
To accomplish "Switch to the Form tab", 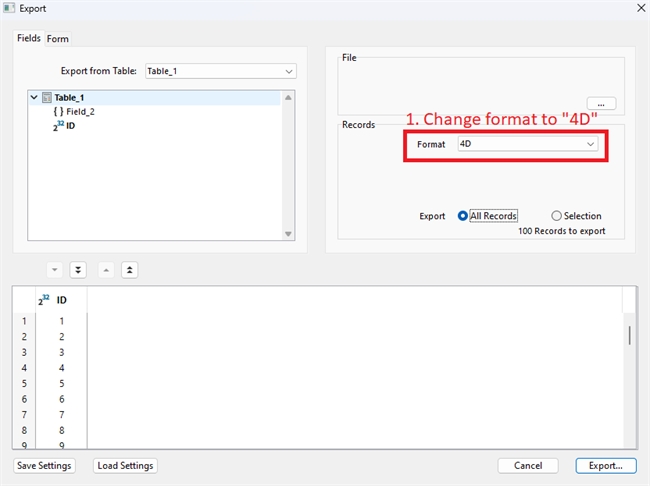I will [58, 39].
